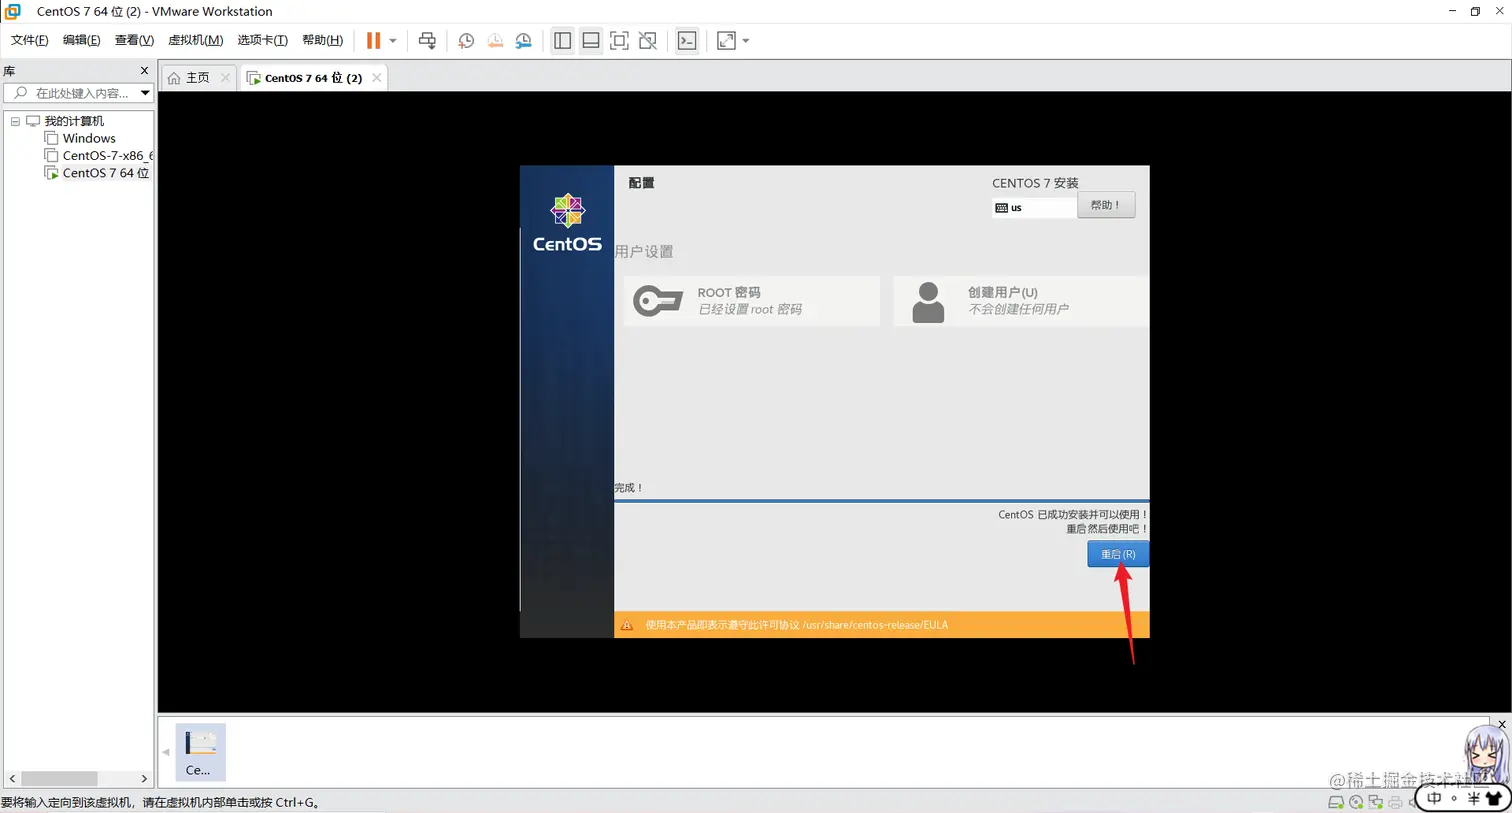Click library scrollbar right arrow
The width and height of the screenshot is (1512, 813).
(x=144, y=778)
